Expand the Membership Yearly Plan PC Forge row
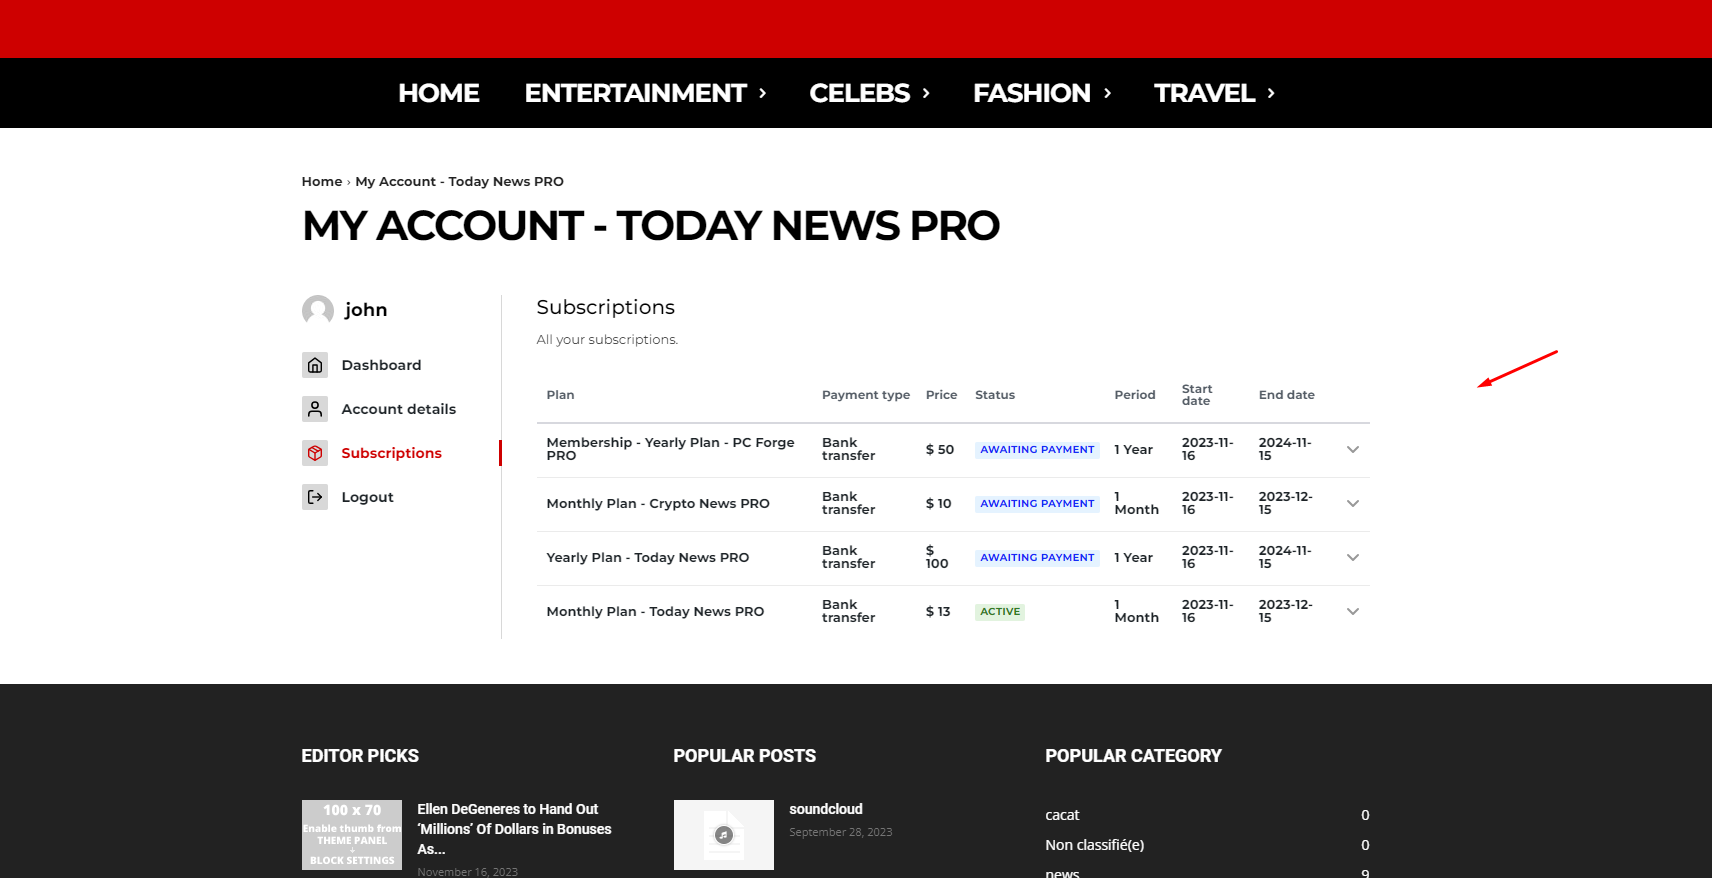The image size is (1712, 878). pos(1353,450)
